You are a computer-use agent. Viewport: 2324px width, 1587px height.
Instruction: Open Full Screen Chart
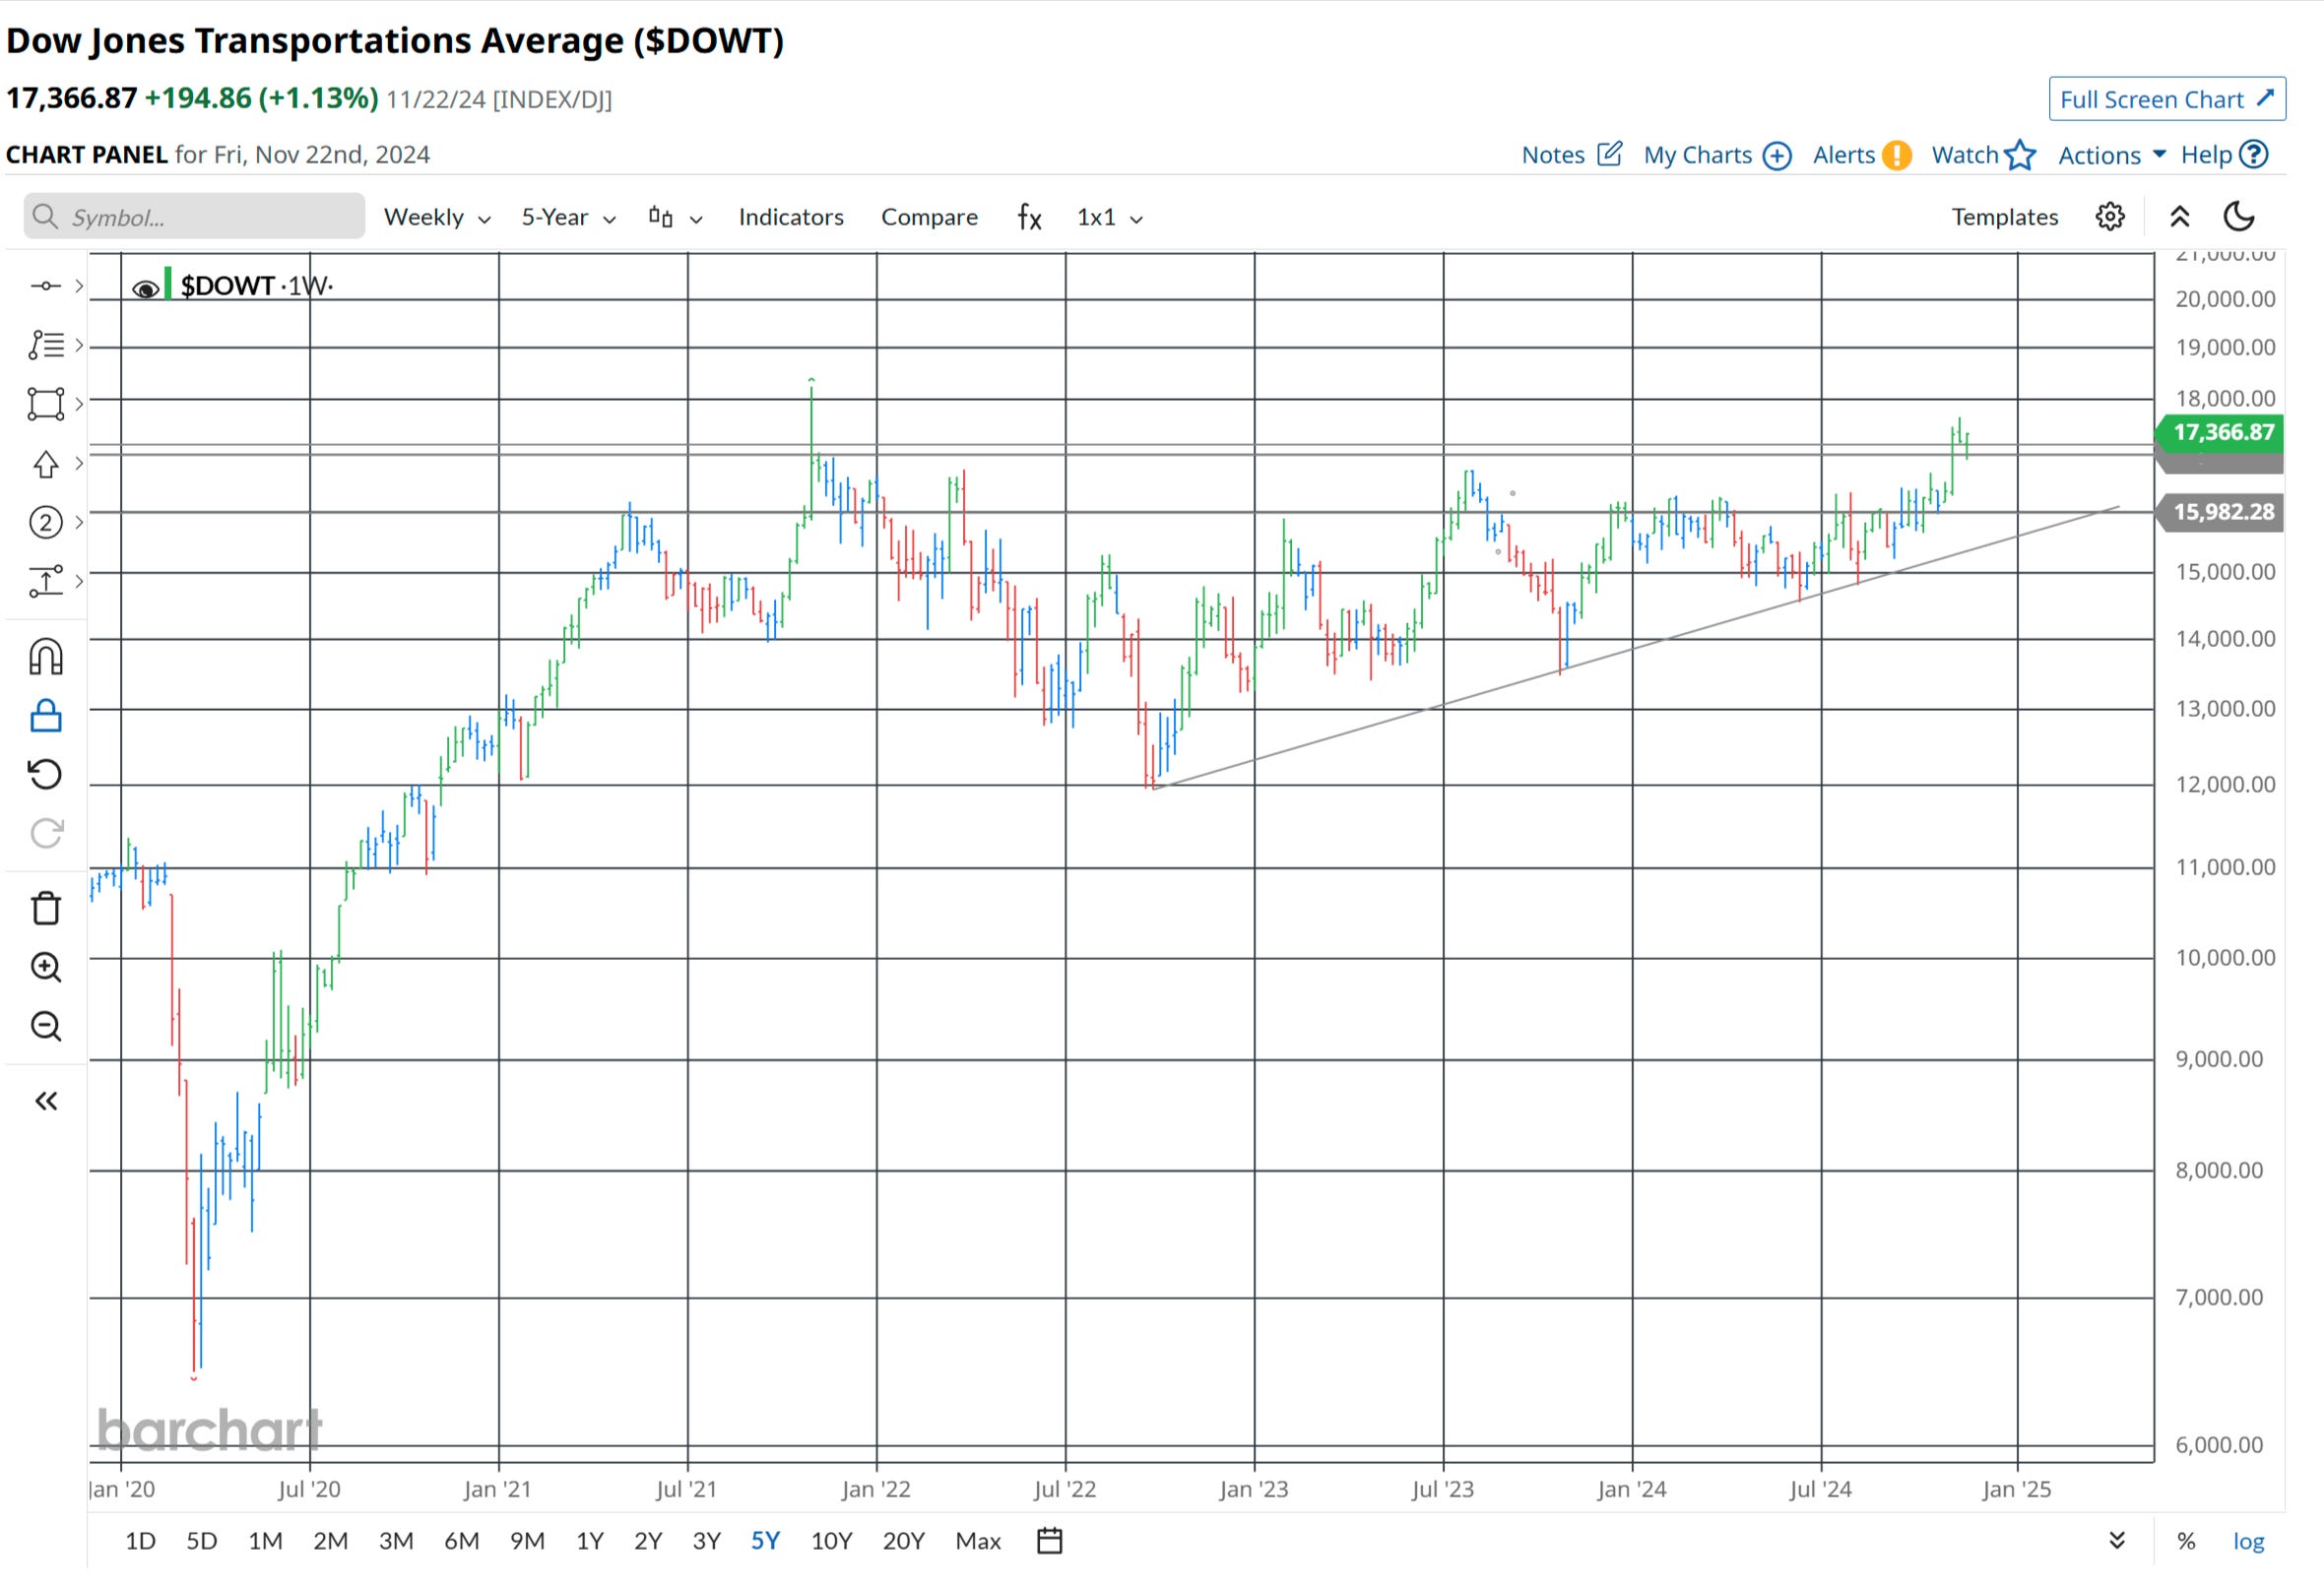coord(2167,99)
